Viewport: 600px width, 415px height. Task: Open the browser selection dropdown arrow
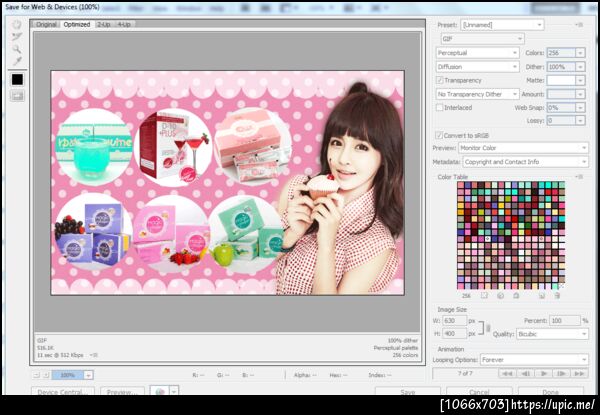point(174,391)
